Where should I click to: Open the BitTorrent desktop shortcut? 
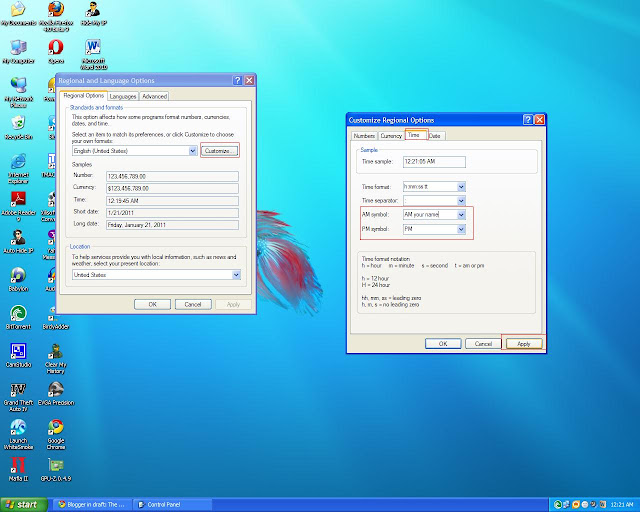(18, 317)
